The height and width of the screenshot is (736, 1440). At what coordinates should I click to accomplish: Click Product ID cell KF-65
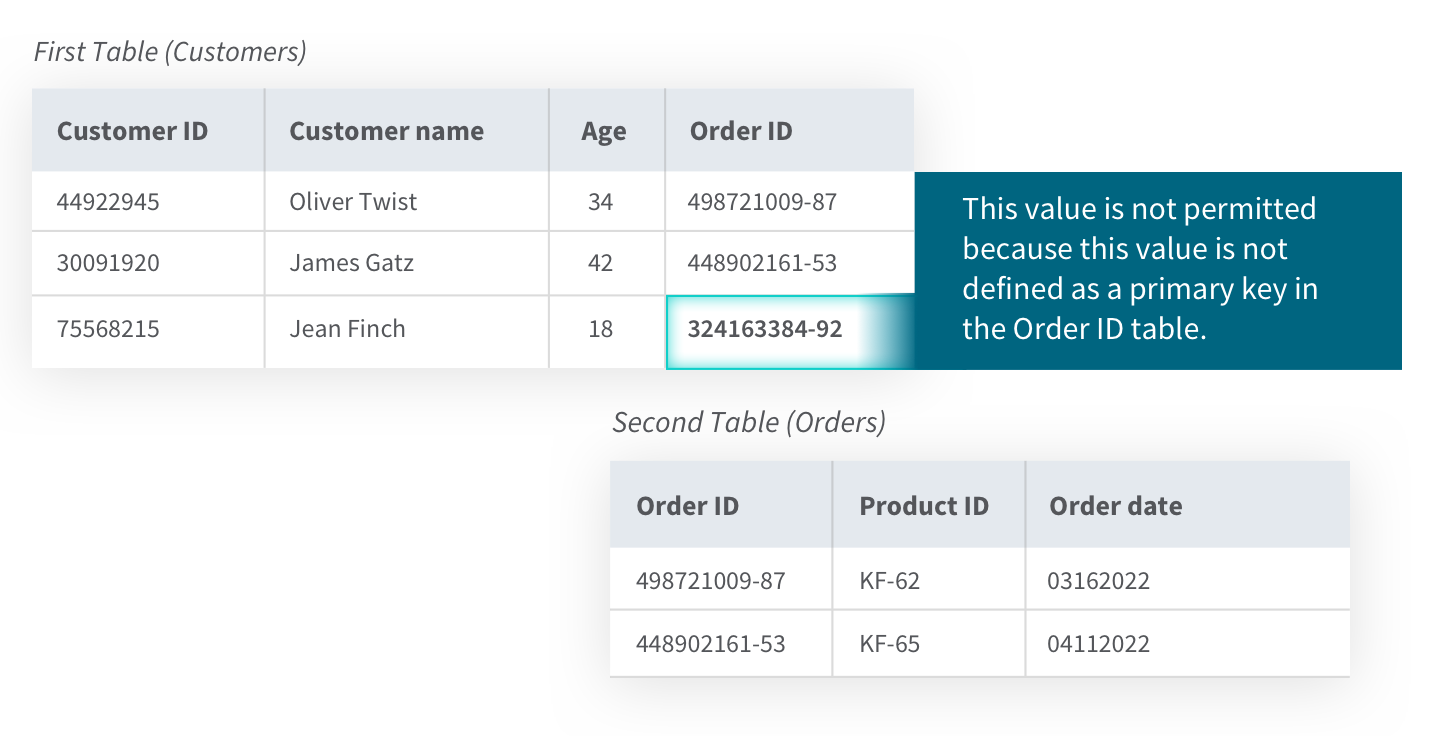pyautogui.click(x=929, y=643)
